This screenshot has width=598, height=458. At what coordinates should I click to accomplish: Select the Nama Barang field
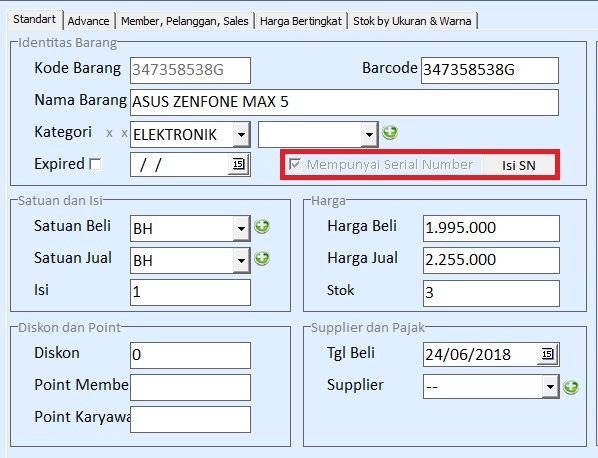[x=344, y=102]
